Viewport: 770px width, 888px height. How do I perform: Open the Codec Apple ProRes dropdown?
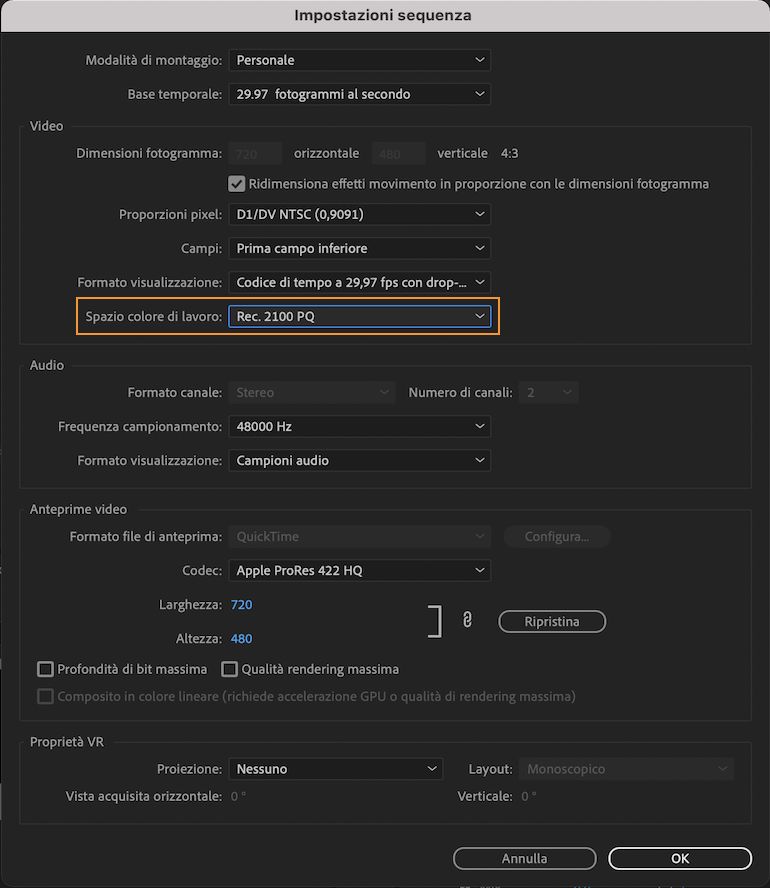tap(359, 570)
